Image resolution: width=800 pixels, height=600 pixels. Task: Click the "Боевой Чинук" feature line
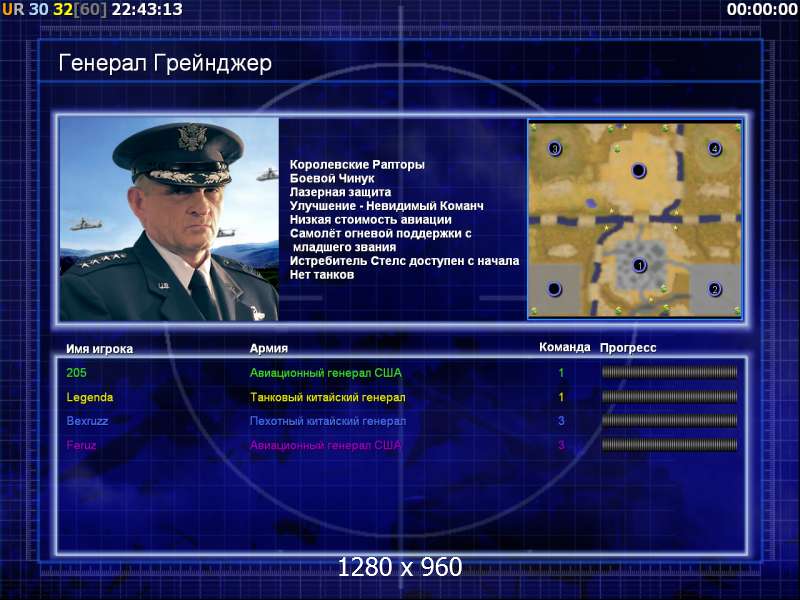point(332,178)
